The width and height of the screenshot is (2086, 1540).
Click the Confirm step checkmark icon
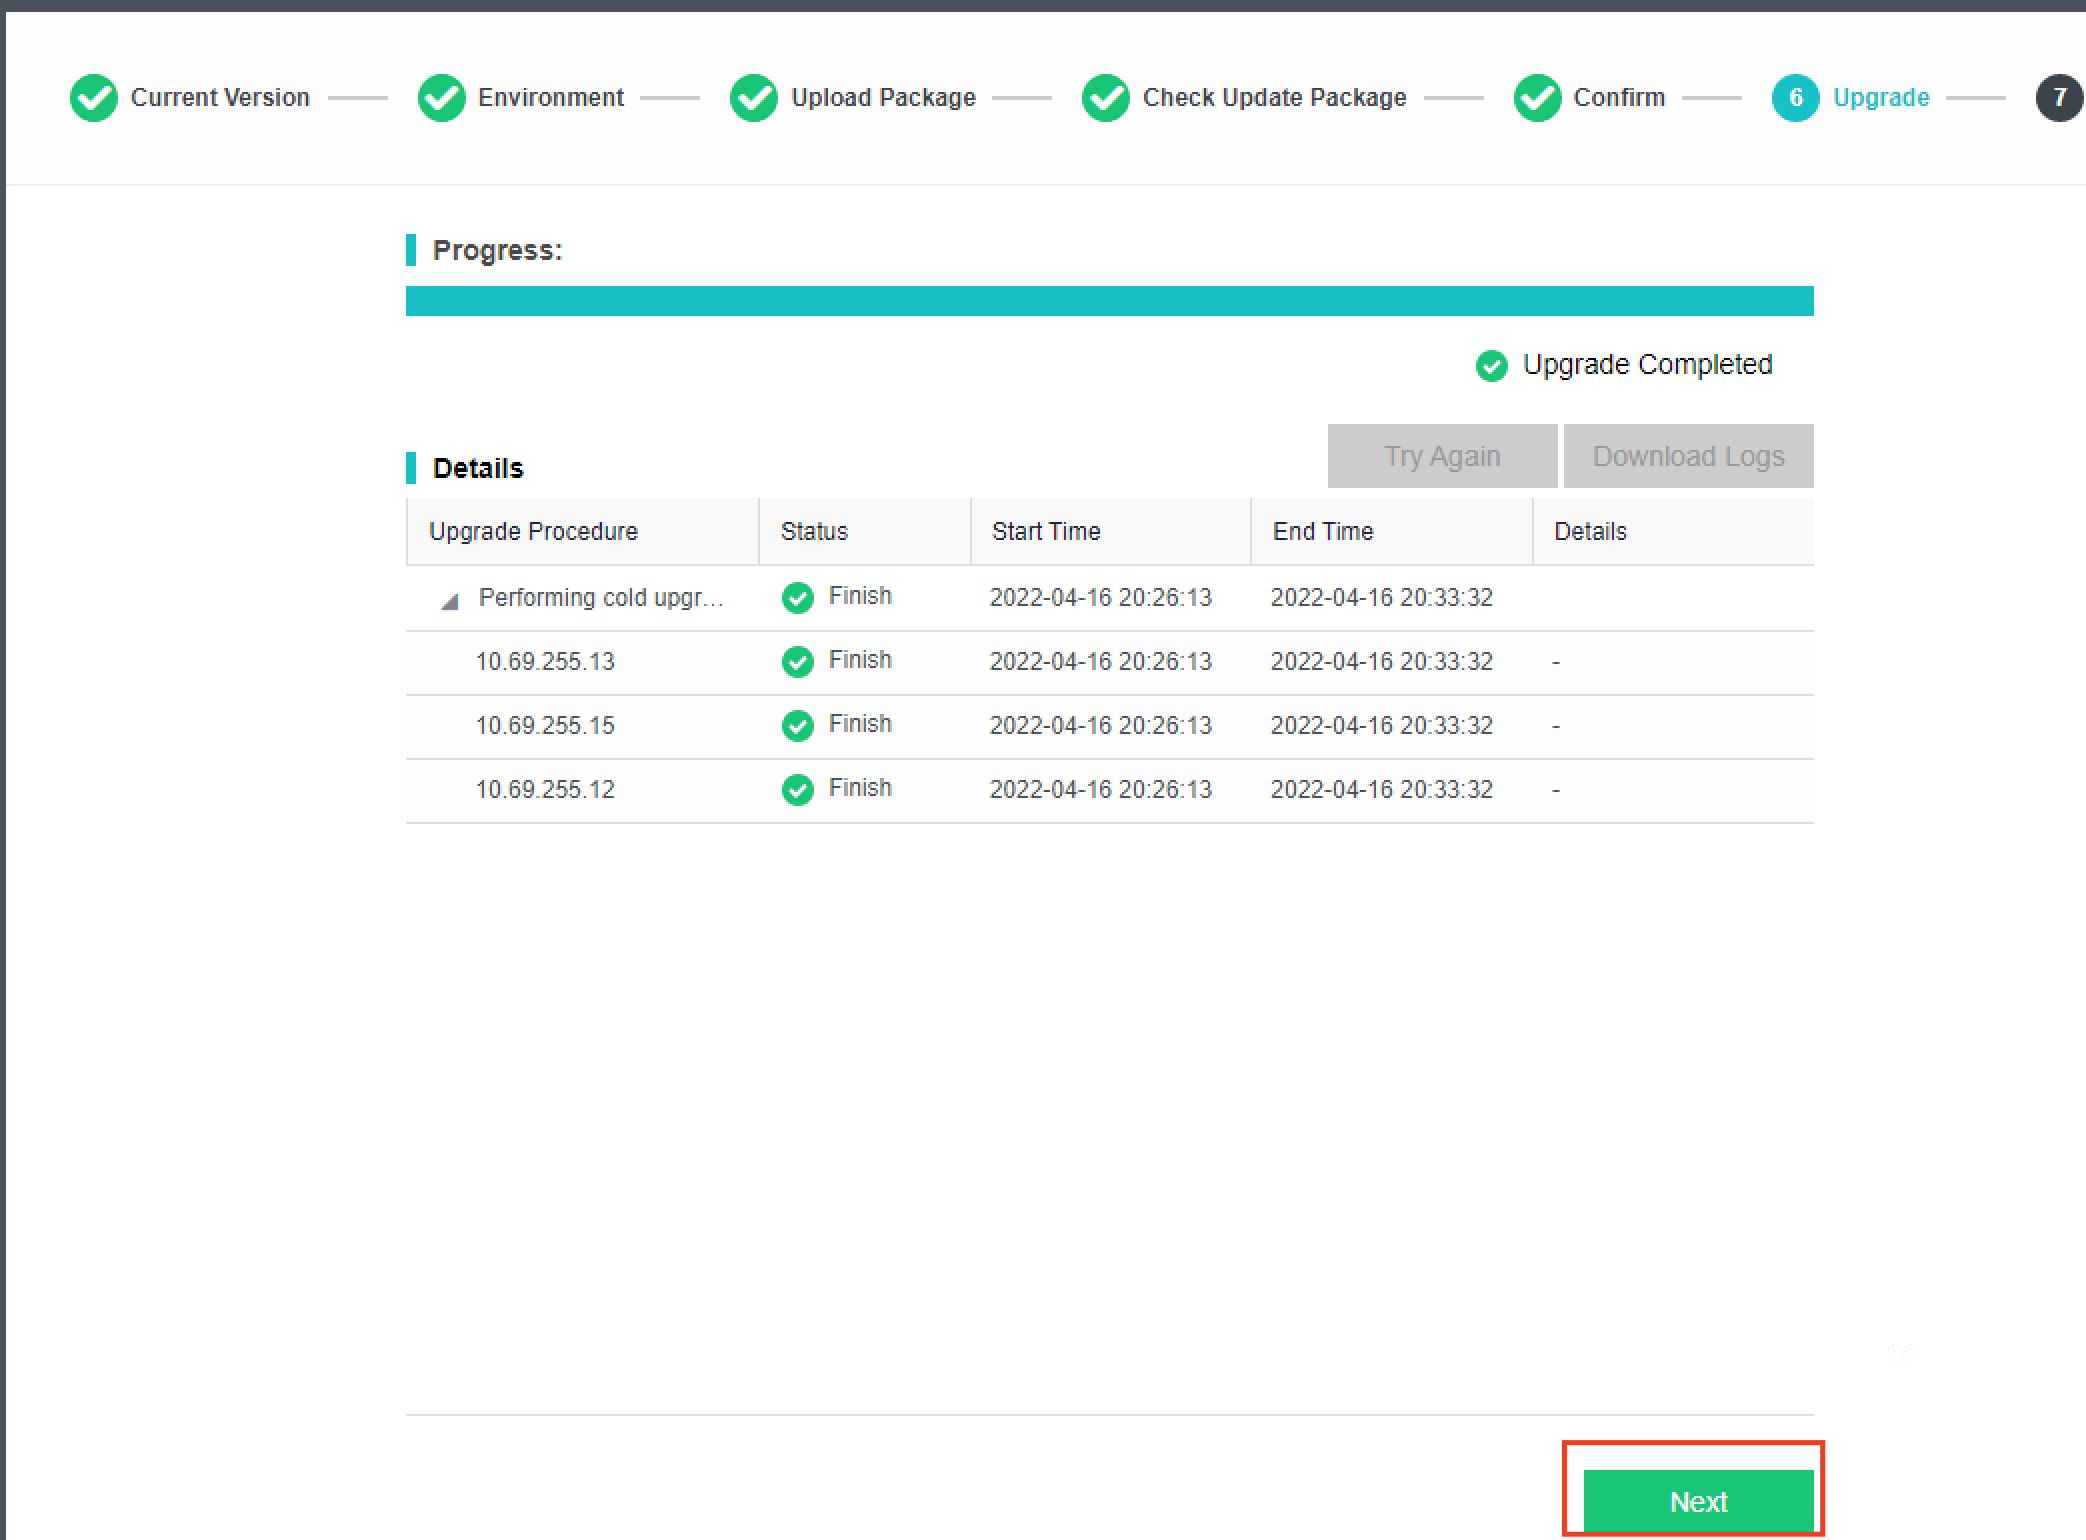[1537, 98]
